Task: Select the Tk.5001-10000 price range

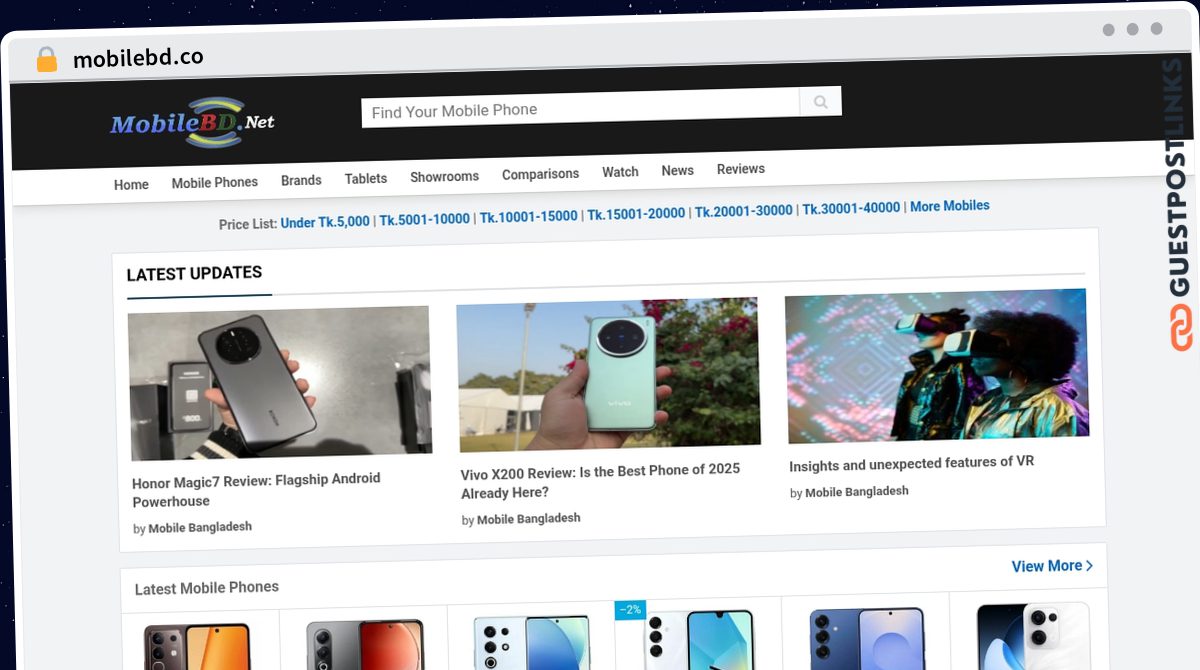Action: pyautogui.click(x=424, y=219)
